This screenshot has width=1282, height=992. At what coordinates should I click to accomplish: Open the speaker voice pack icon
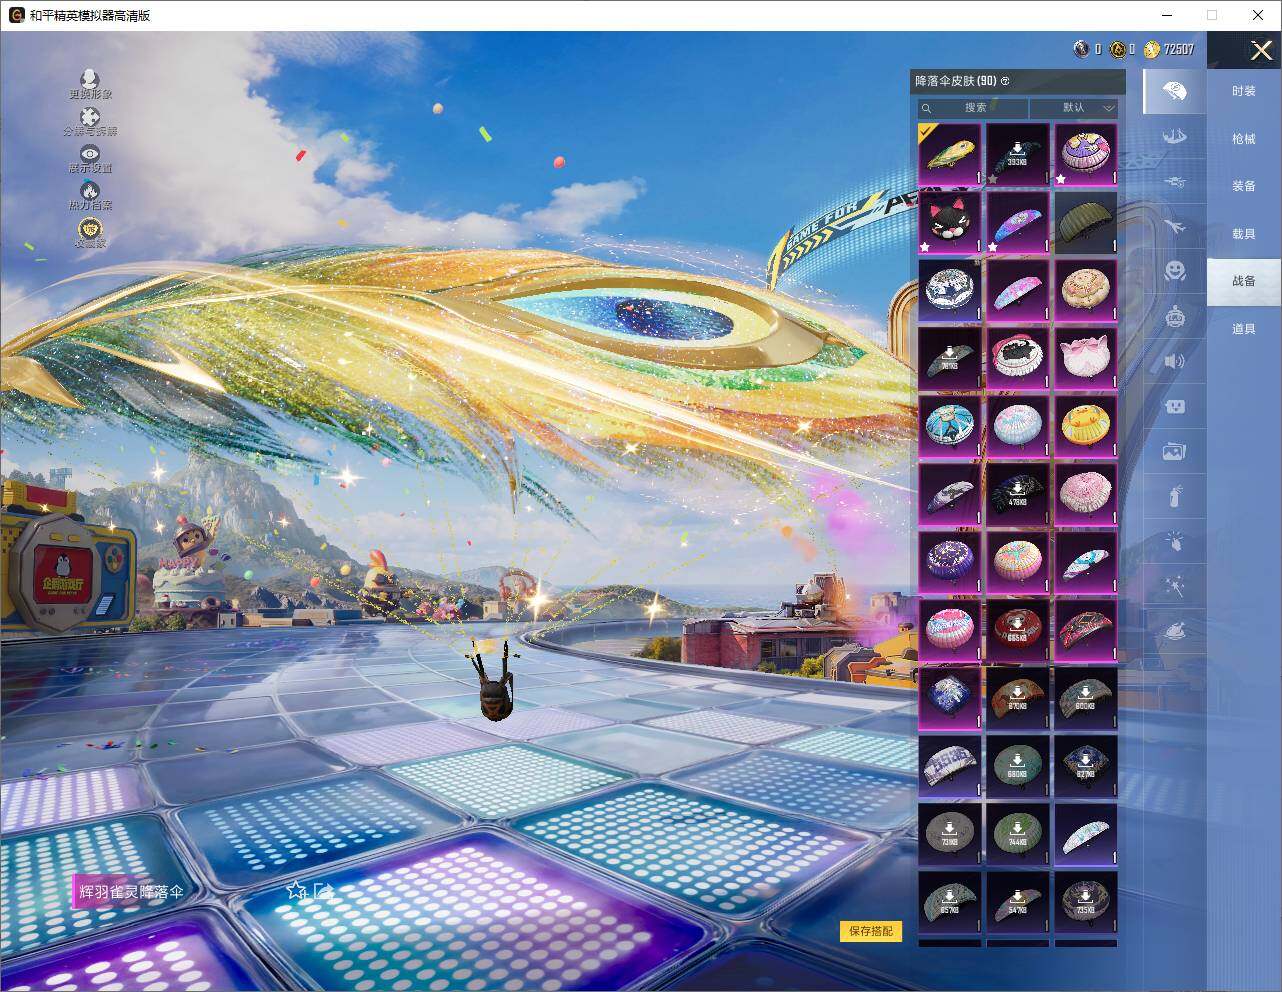point(1175,361)
